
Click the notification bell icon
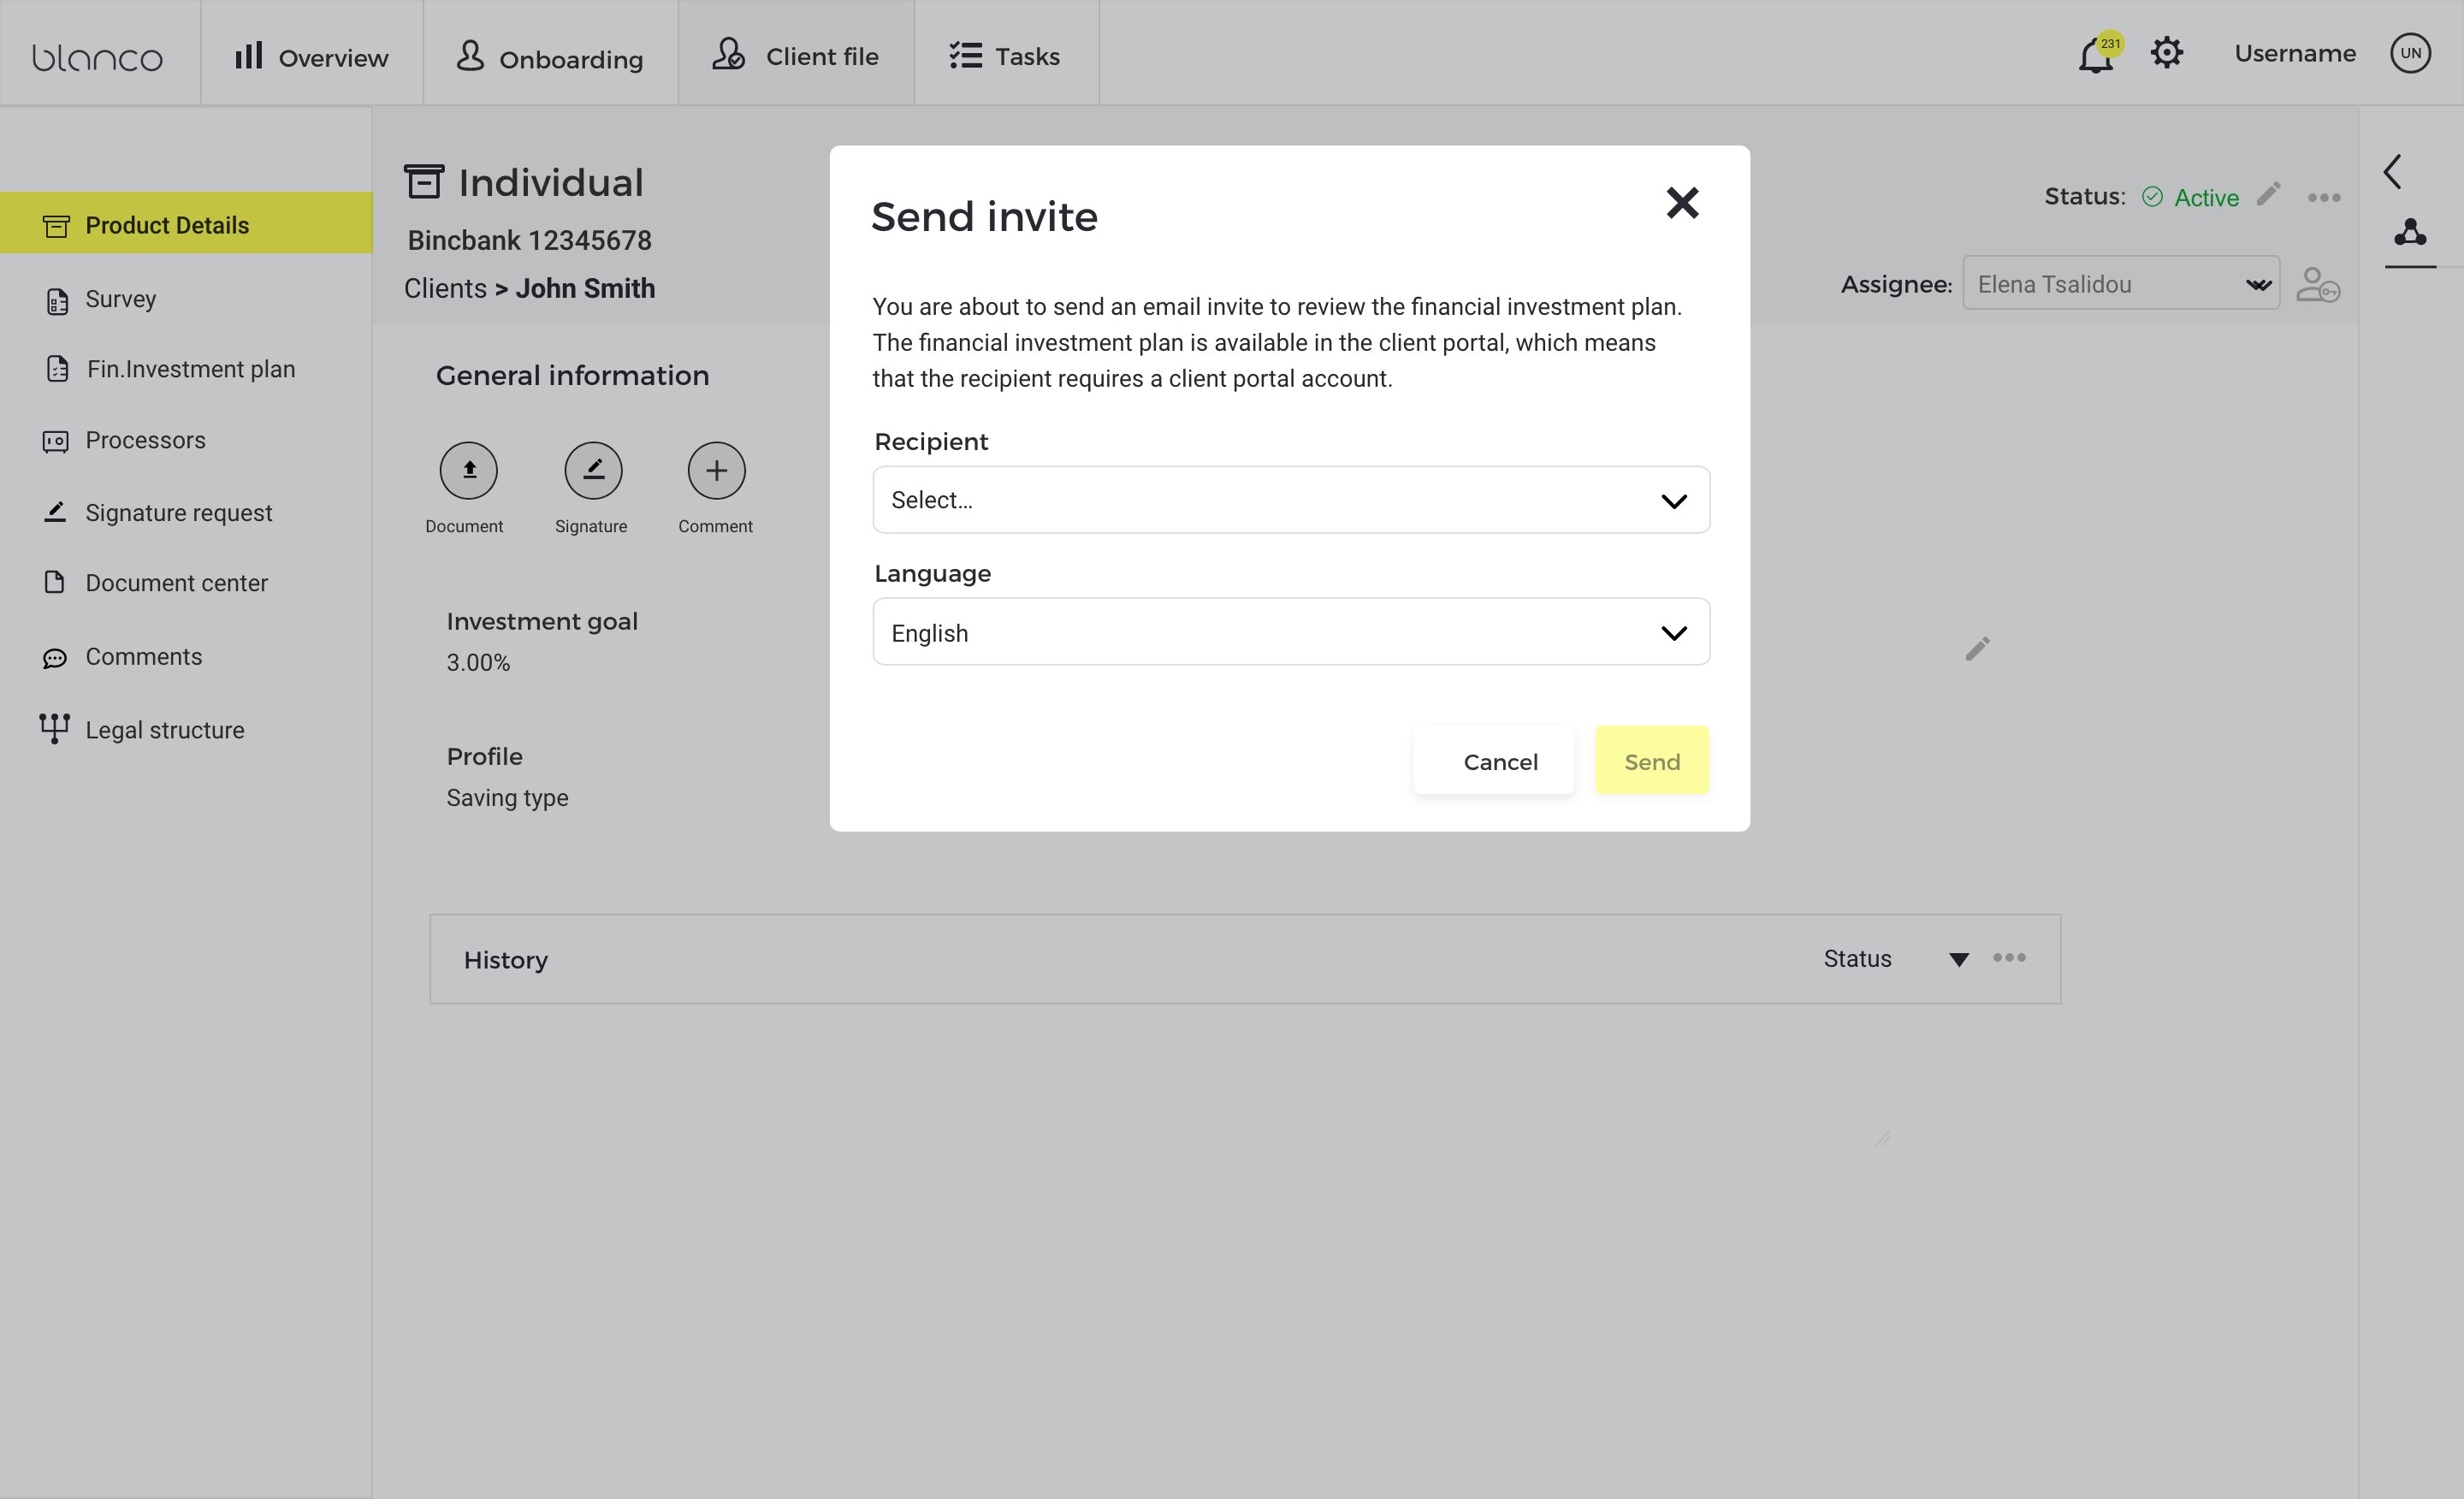(2094, 55)
